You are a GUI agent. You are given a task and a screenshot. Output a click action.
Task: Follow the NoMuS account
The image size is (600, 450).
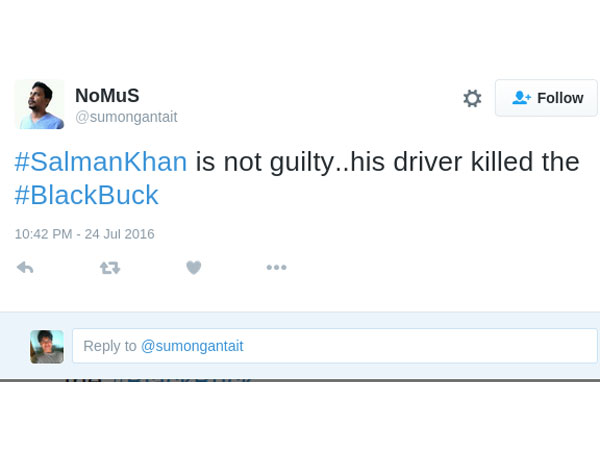tap(546, 98)
